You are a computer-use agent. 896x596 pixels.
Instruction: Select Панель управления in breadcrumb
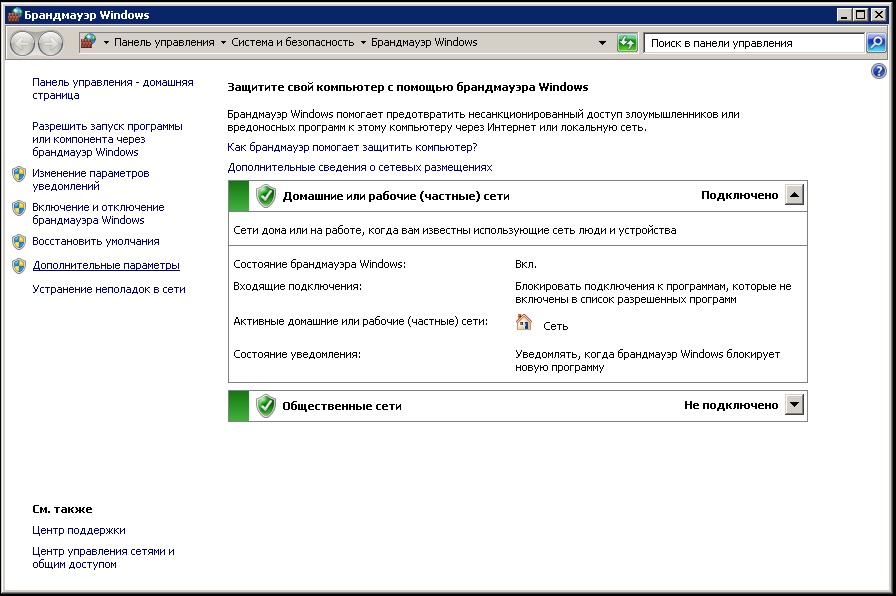click(164, 42)
